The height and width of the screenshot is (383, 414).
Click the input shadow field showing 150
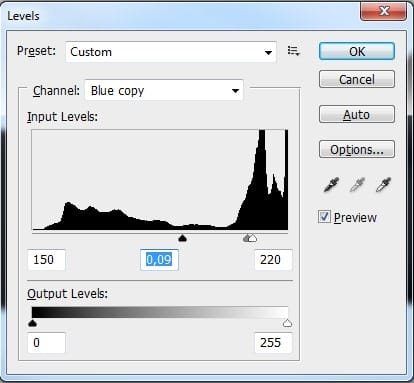46,260
